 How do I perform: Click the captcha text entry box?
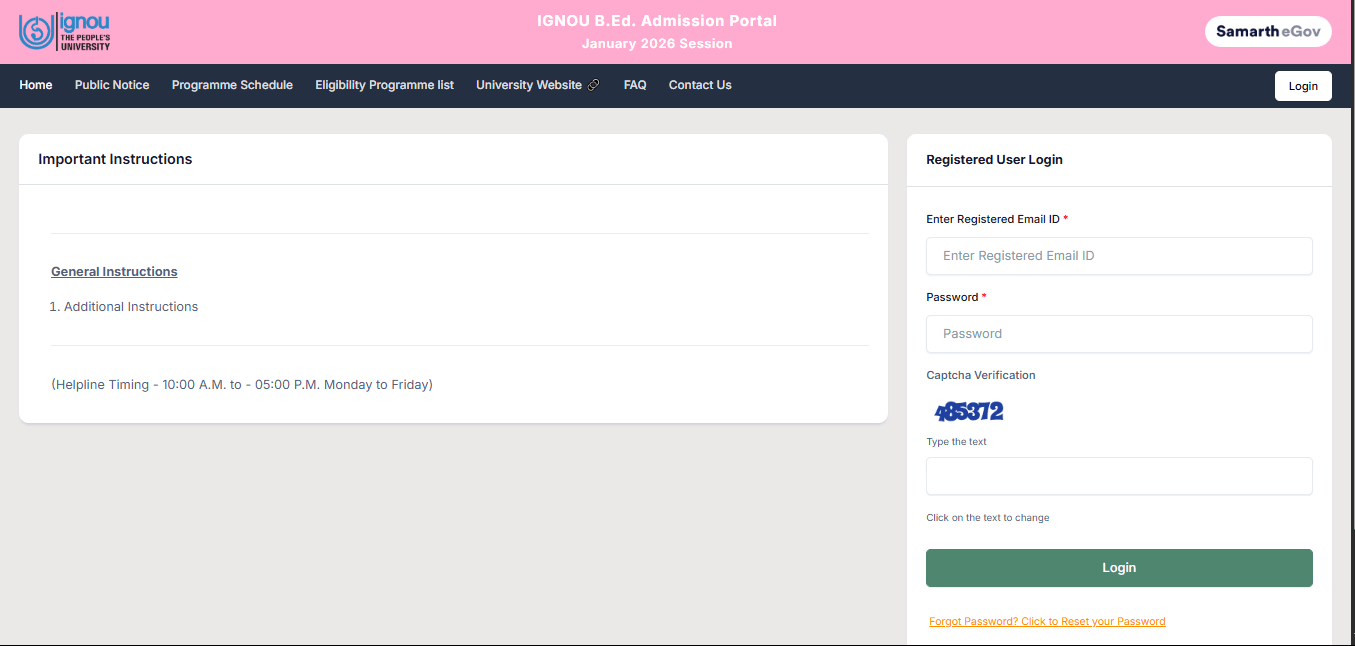click(x=1119, y=476)
